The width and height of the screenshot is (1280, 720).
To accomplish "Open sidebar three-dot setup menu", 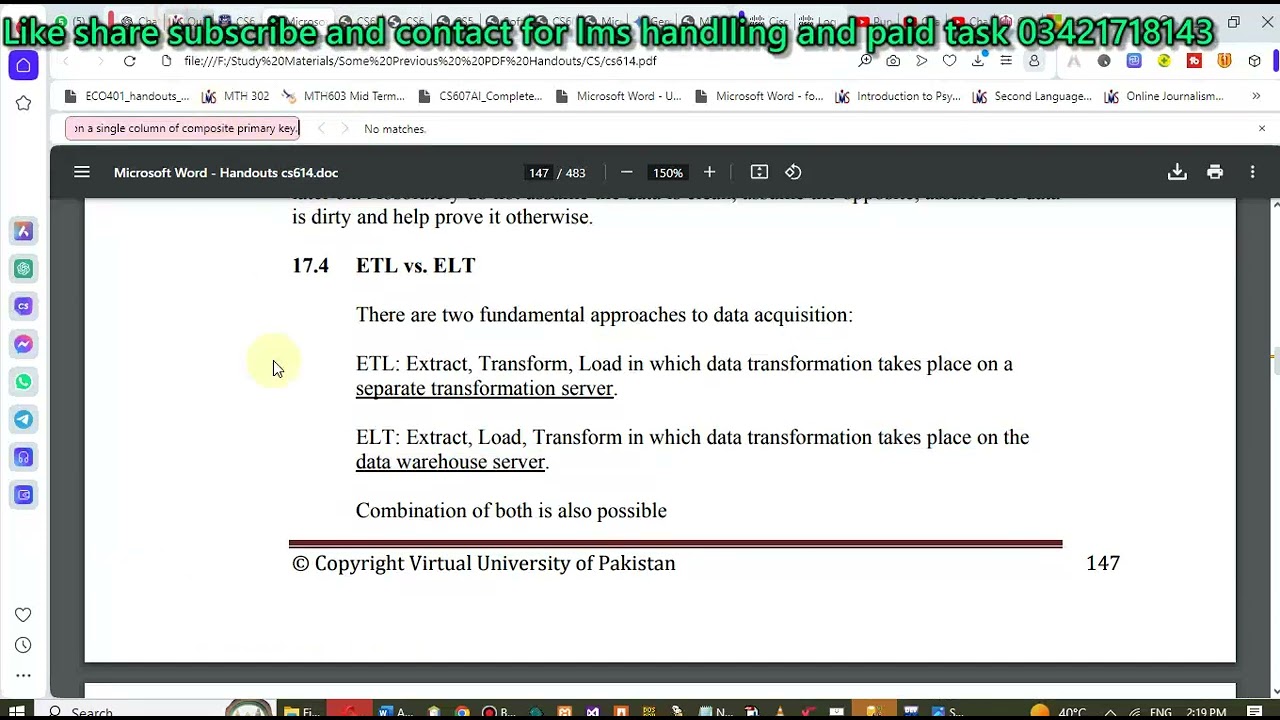I will (23, 676).
